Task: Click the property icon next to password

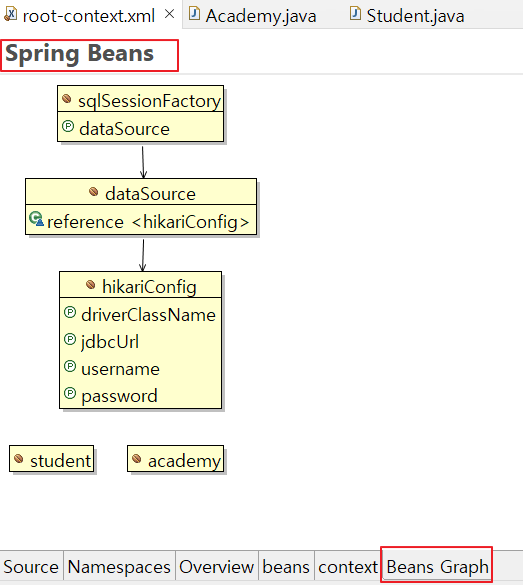Action: click(x=70, y=393)
